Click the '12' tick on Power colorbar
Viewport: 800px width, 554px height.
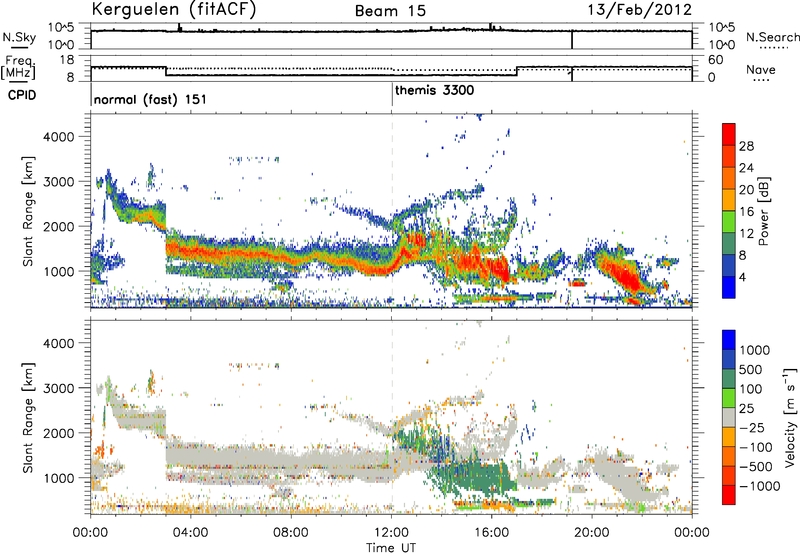pos(746,234)
